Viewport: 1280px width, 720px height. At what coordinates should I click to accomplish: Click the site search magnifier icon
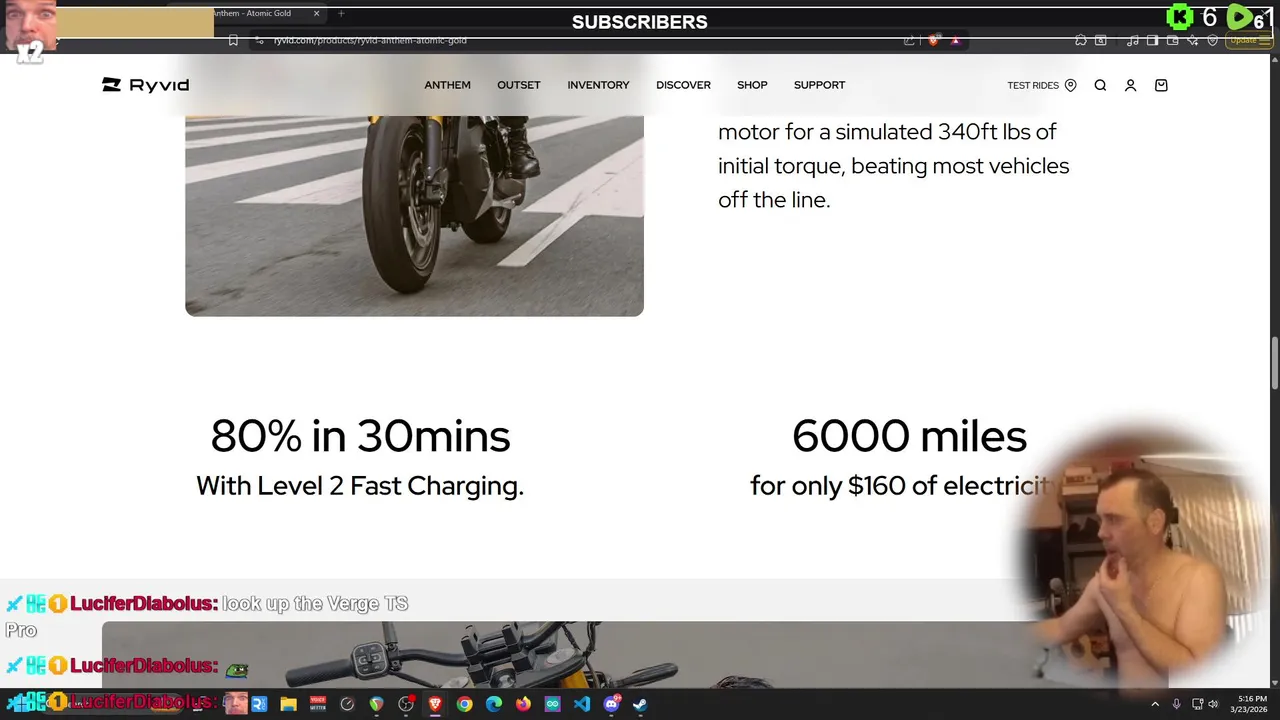(1100, 85)
